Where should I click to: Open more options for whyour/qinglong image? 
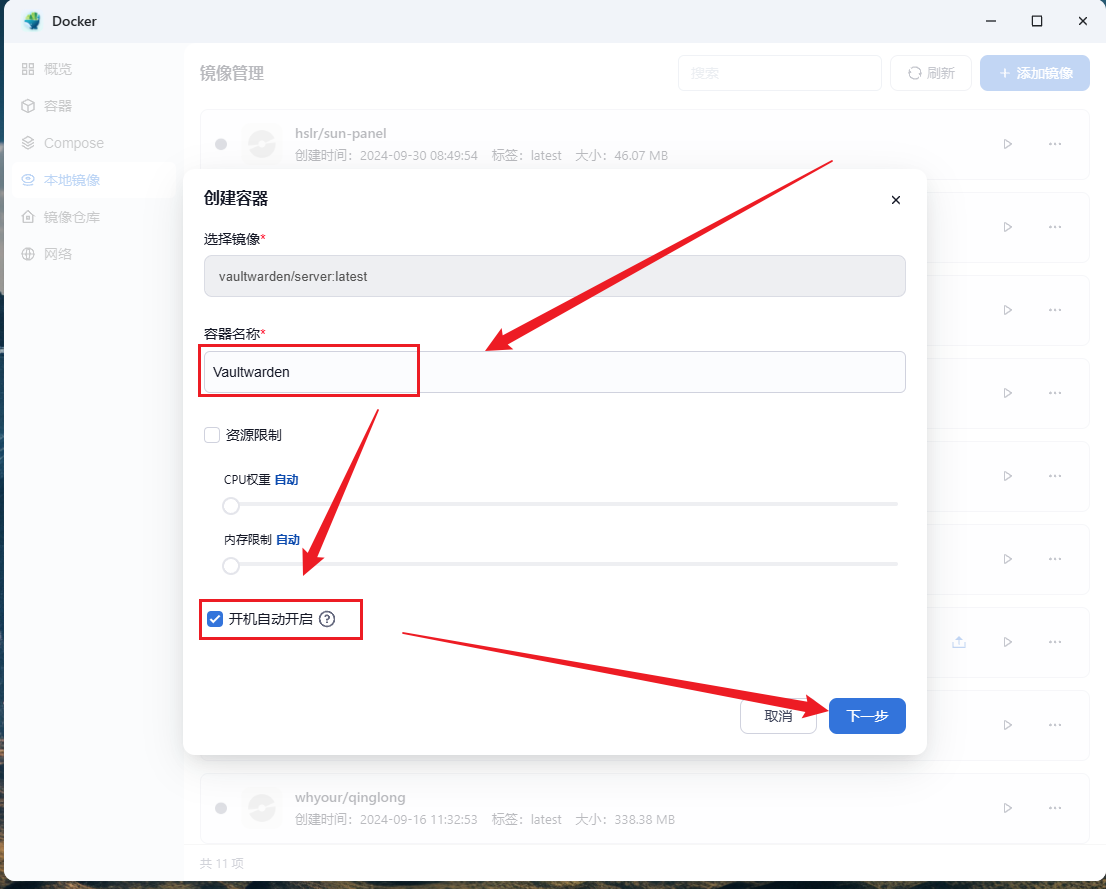1054,808
